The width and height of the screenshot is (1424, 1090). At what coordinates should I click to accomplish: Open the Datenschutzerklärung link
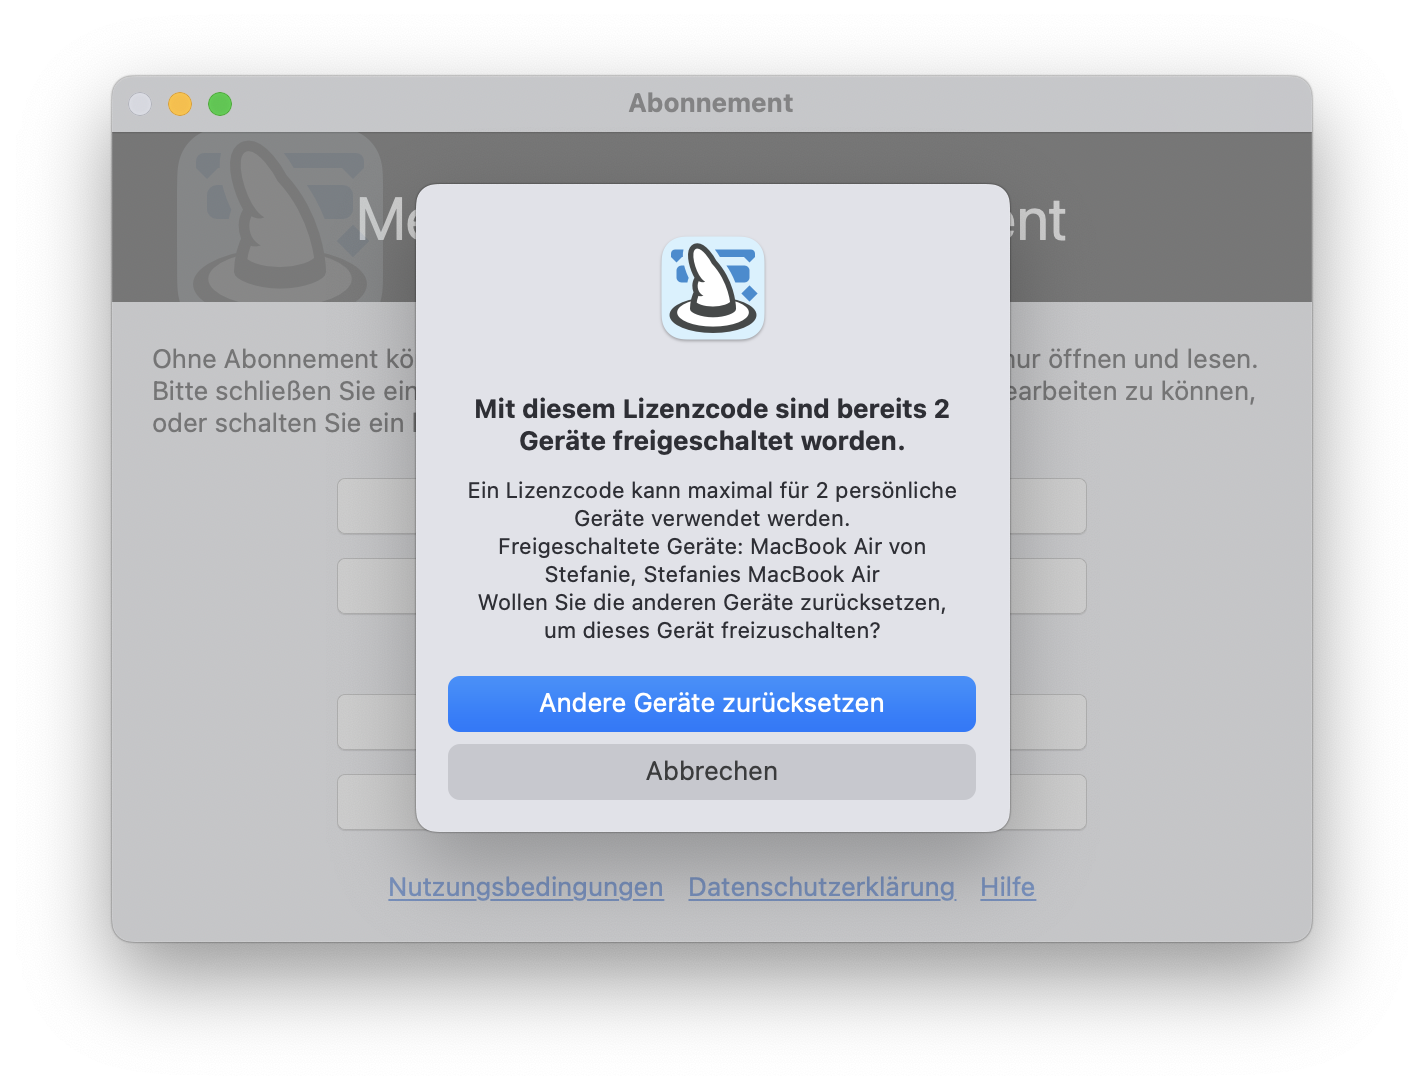click(822, 887)
